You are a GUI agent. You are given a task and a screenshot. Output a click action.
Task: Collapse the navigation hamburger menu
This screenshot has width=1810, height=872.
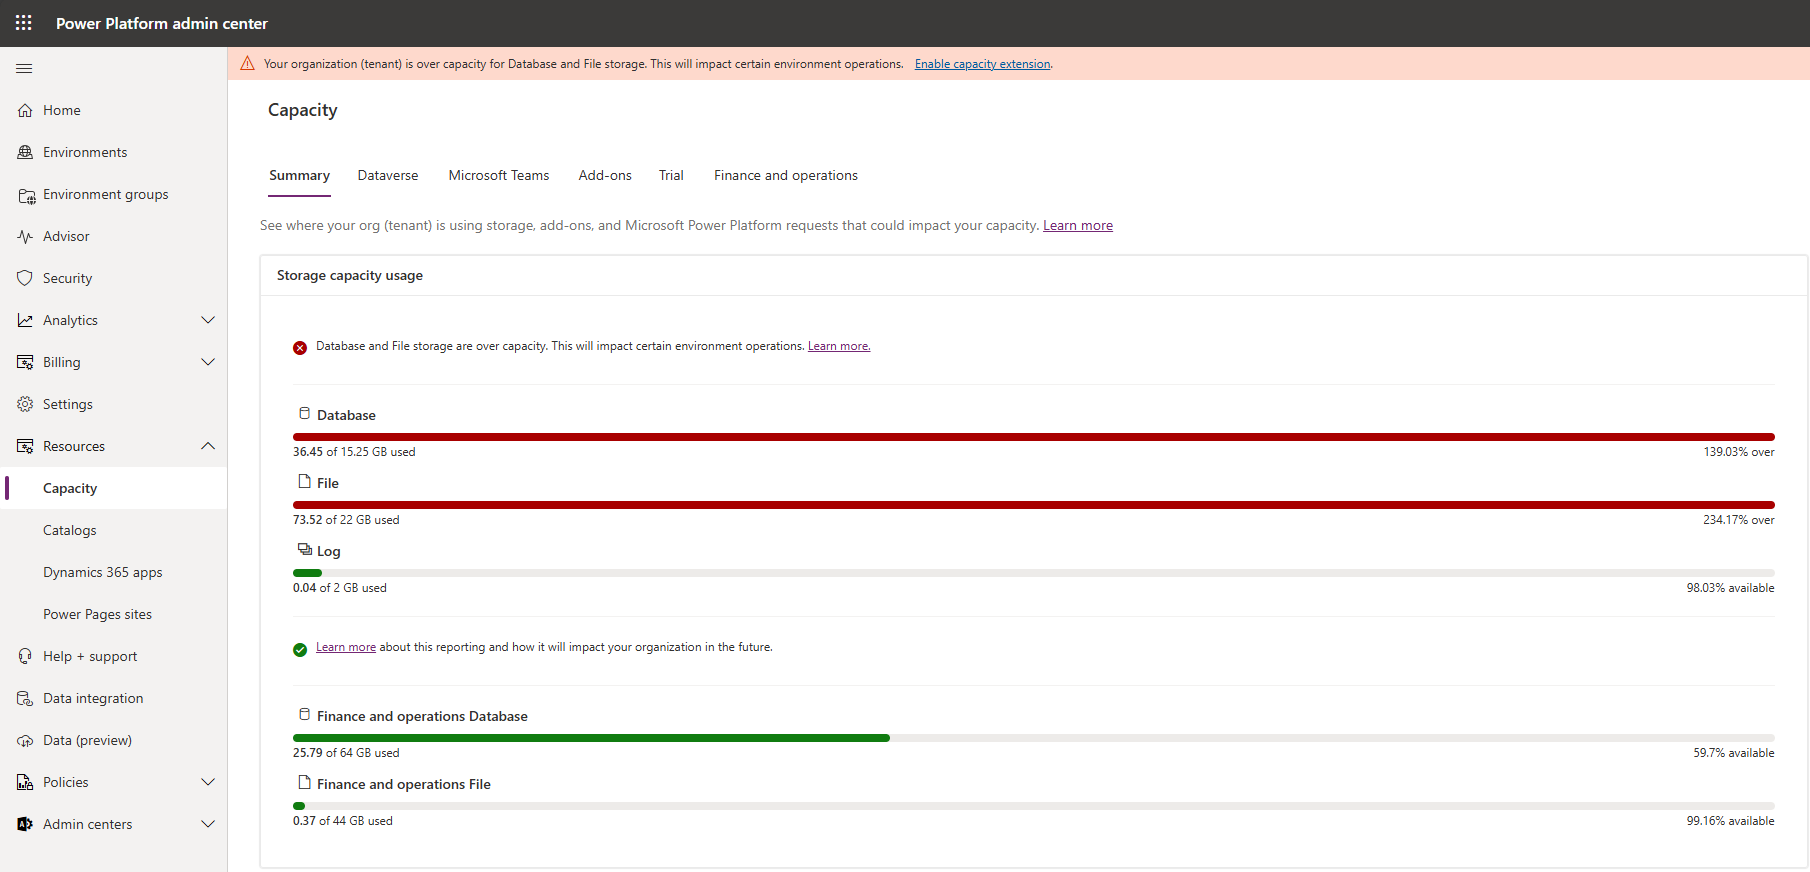point(24,68)
